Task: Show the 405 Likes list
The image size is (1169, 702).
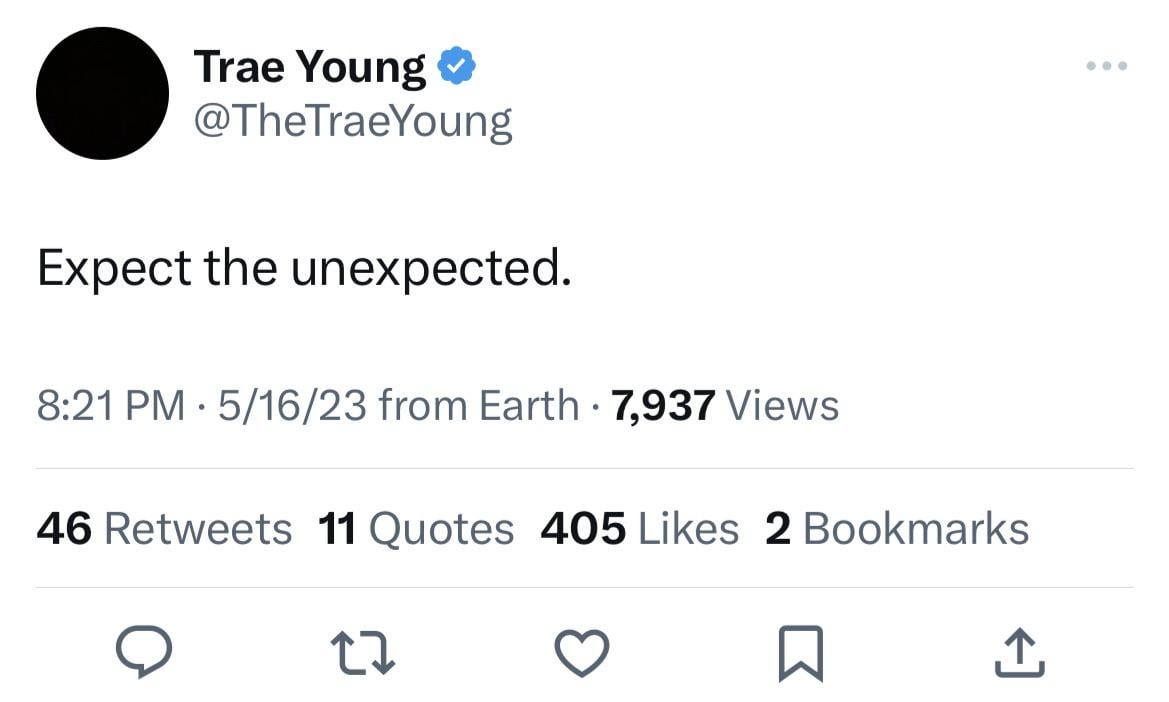Action: tap(639, 528)
